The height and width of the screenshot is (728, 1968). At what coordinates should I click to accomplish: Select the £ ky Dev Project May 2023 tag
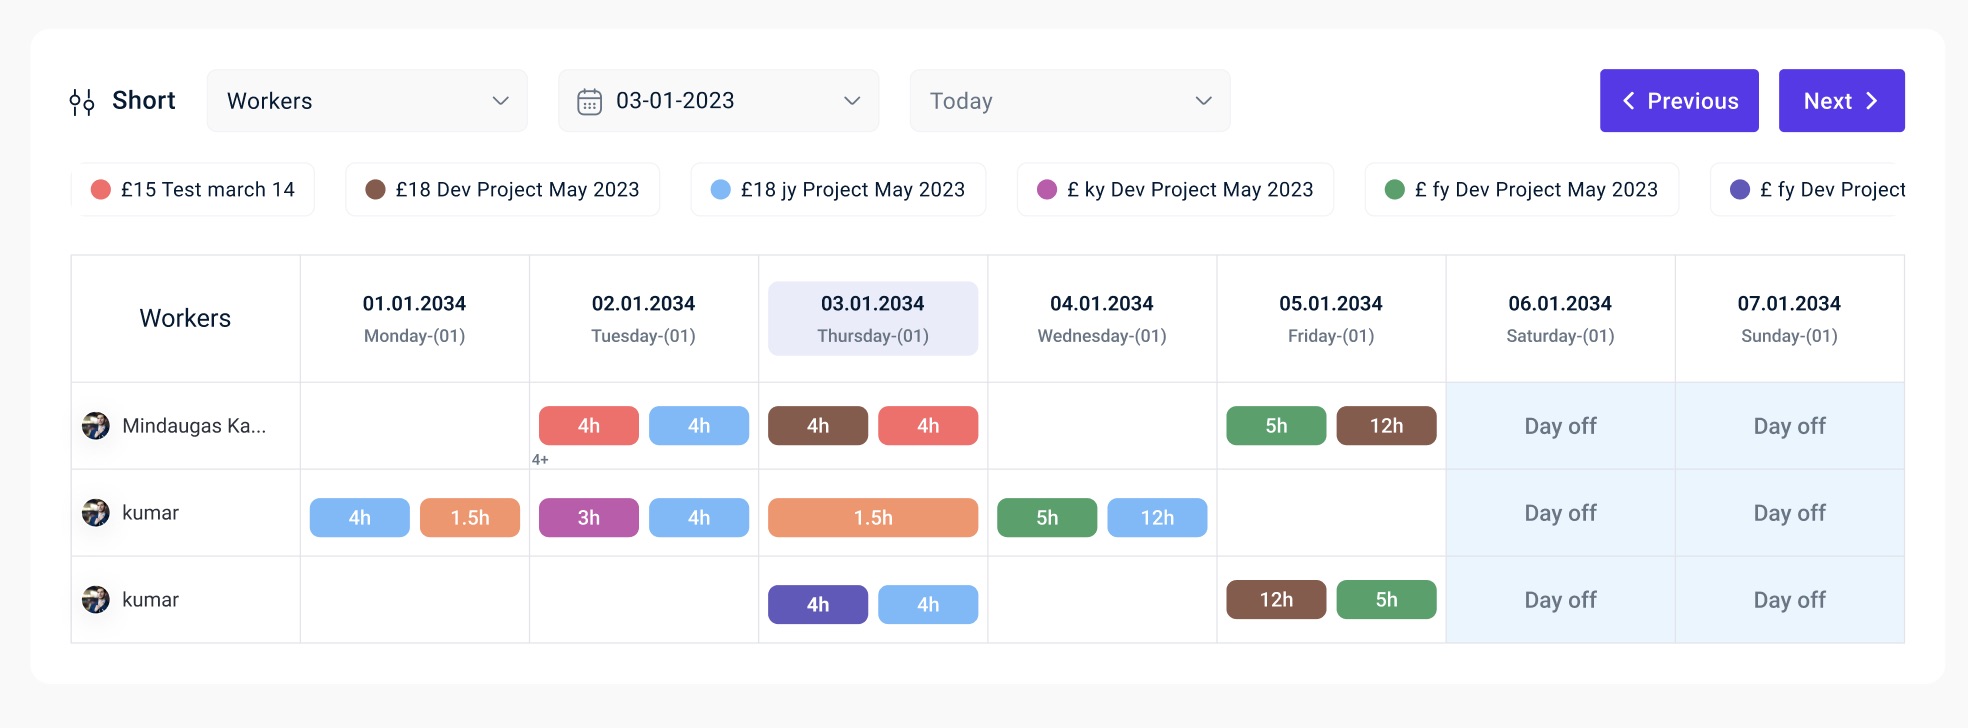click(1175, 190)
